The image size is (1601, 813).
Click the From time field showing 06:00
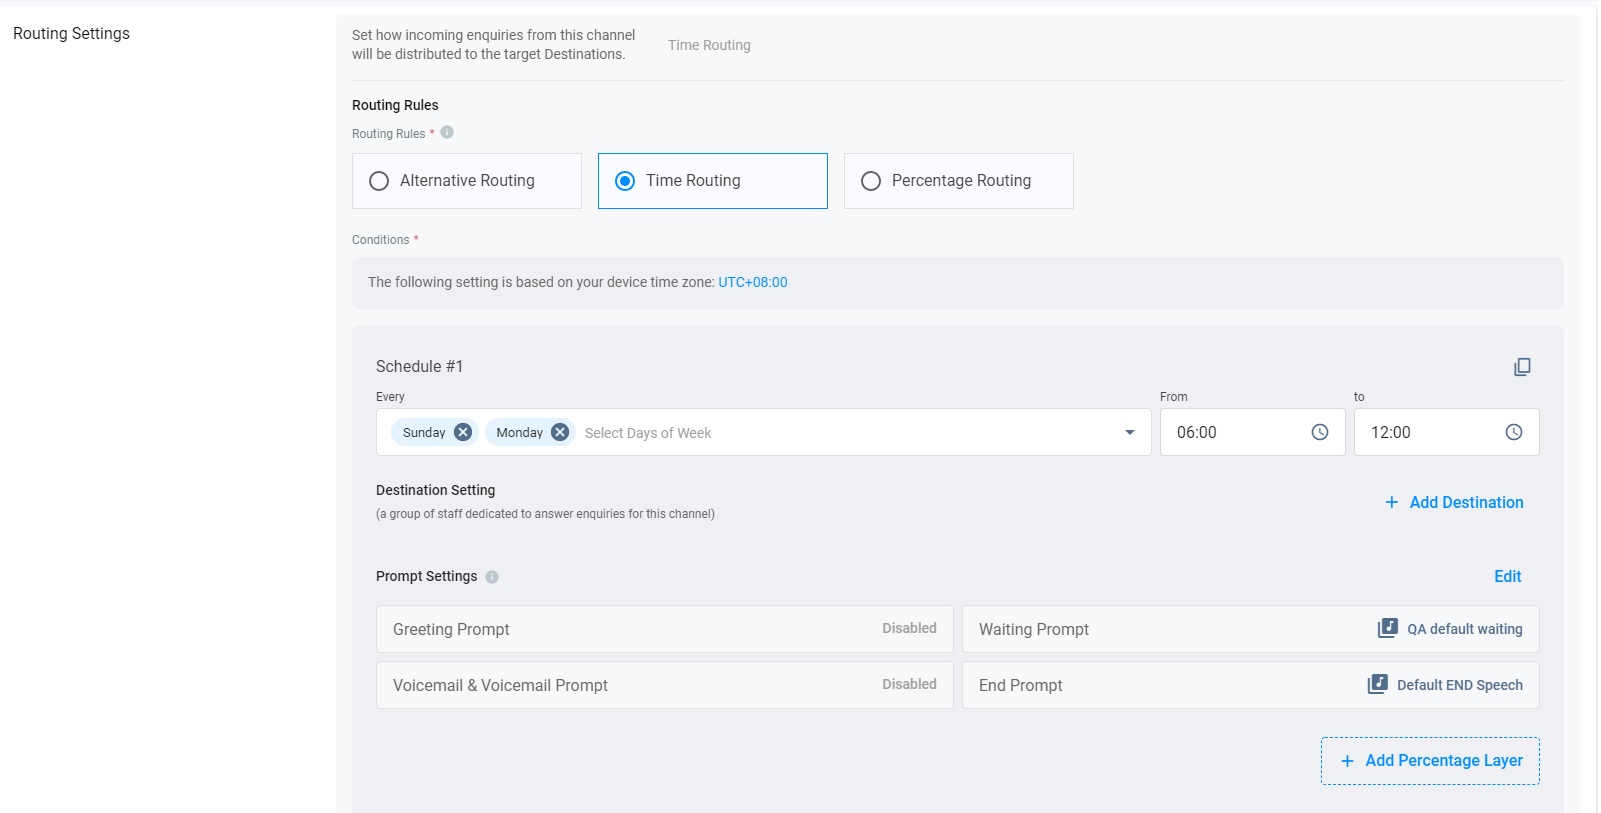tap(1230, 432)
